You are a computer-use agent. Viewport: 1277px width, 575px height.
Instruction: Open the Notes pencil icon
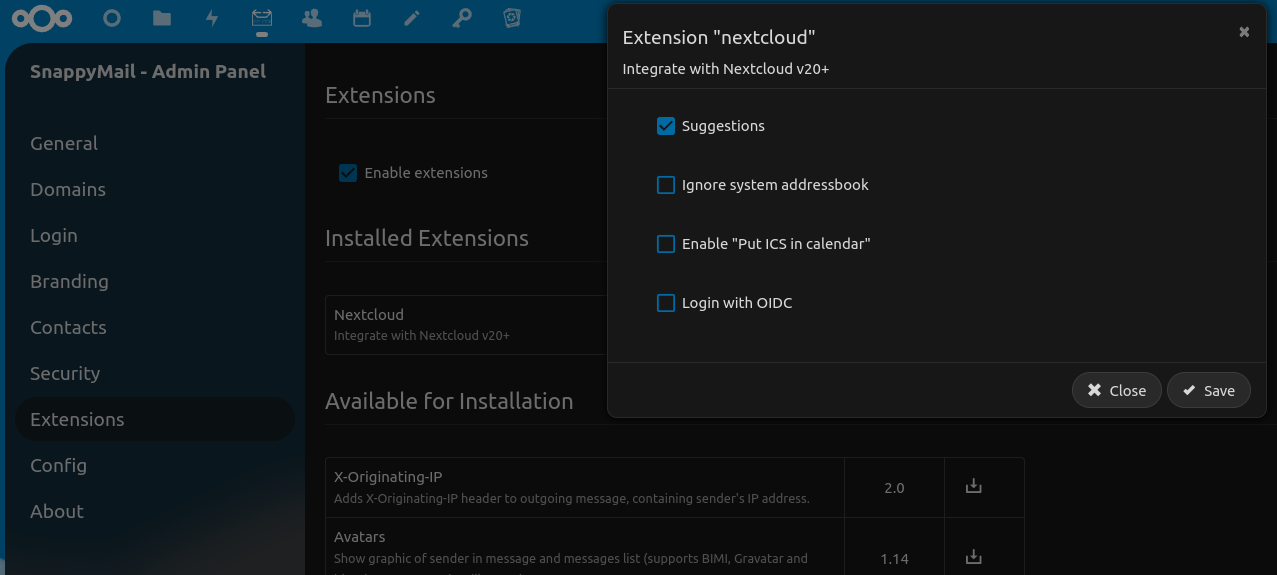coord(412,18)
